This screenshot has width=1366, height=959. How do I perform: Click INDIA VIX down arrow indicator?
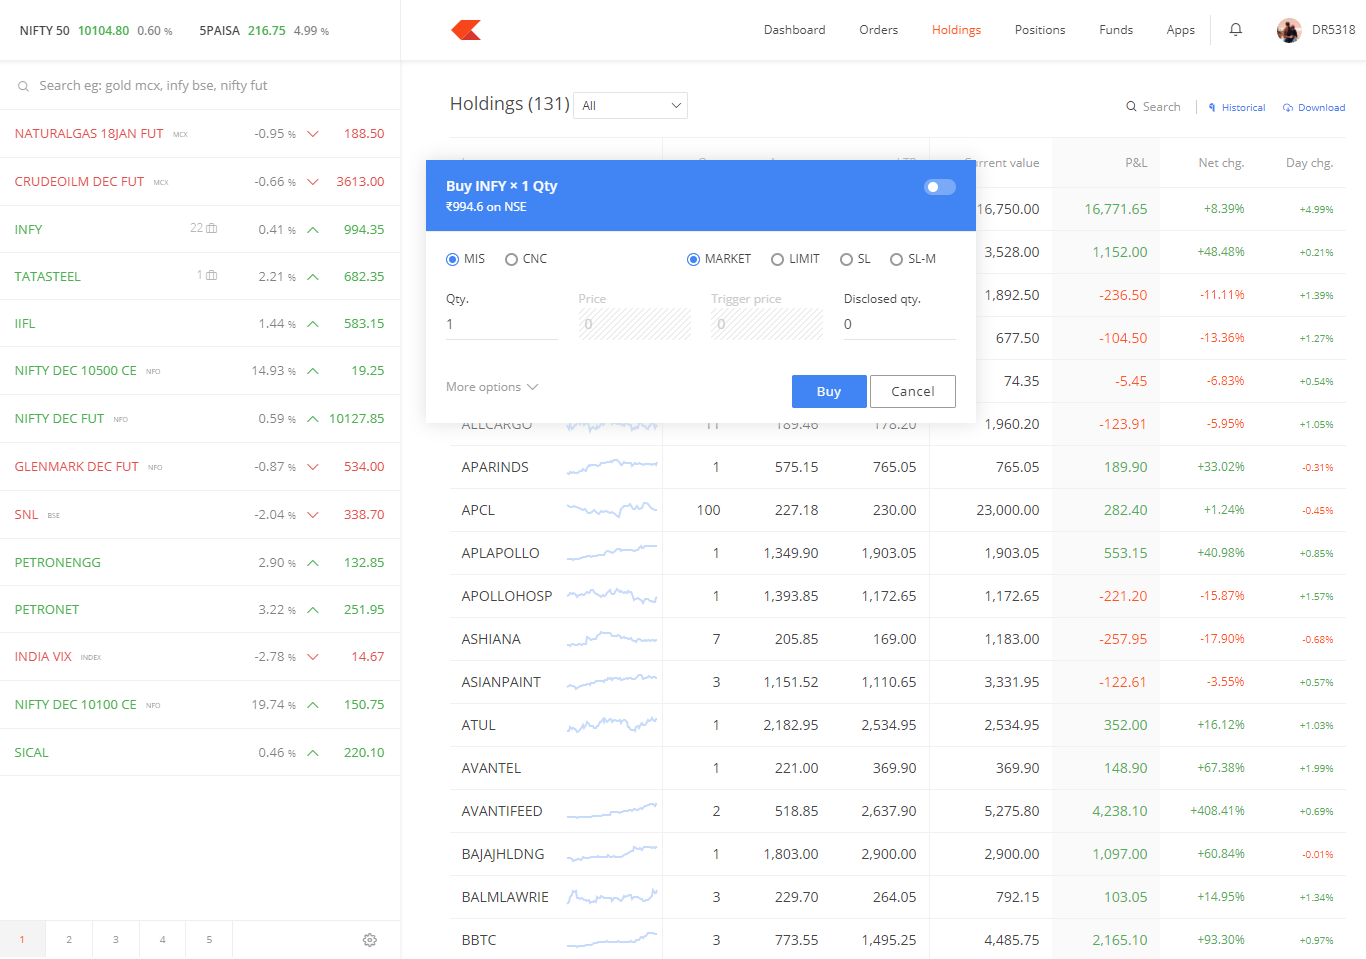pos(313,657)
